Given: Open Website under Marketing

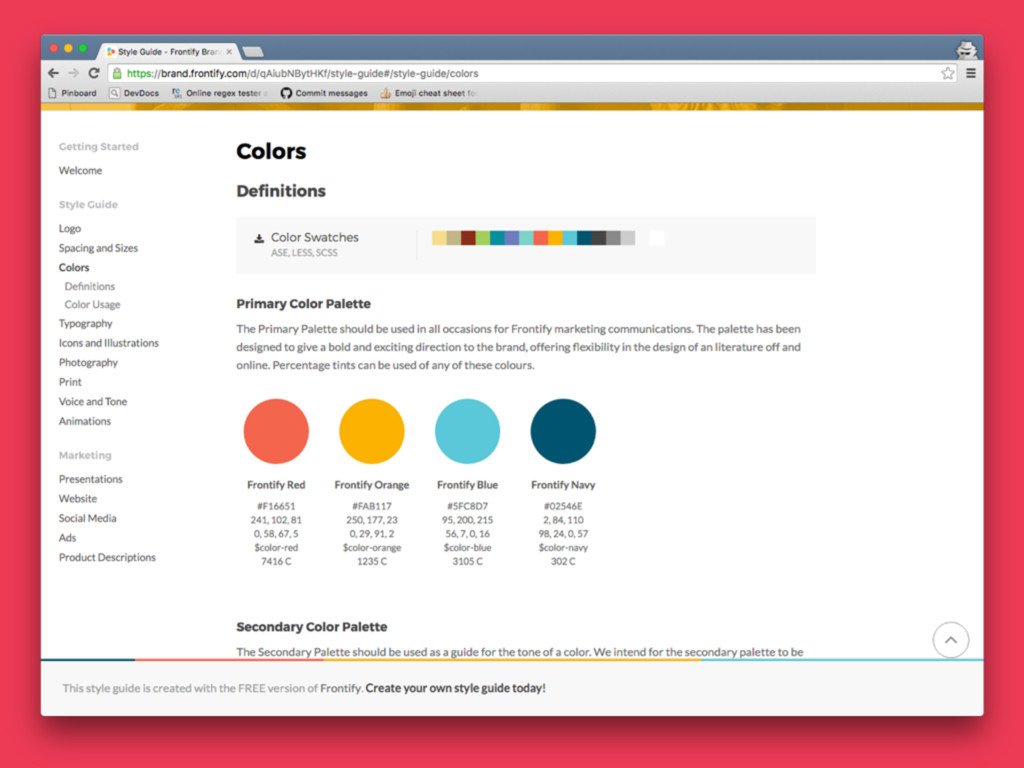Looking at the screenshot, I should [78, 499].
